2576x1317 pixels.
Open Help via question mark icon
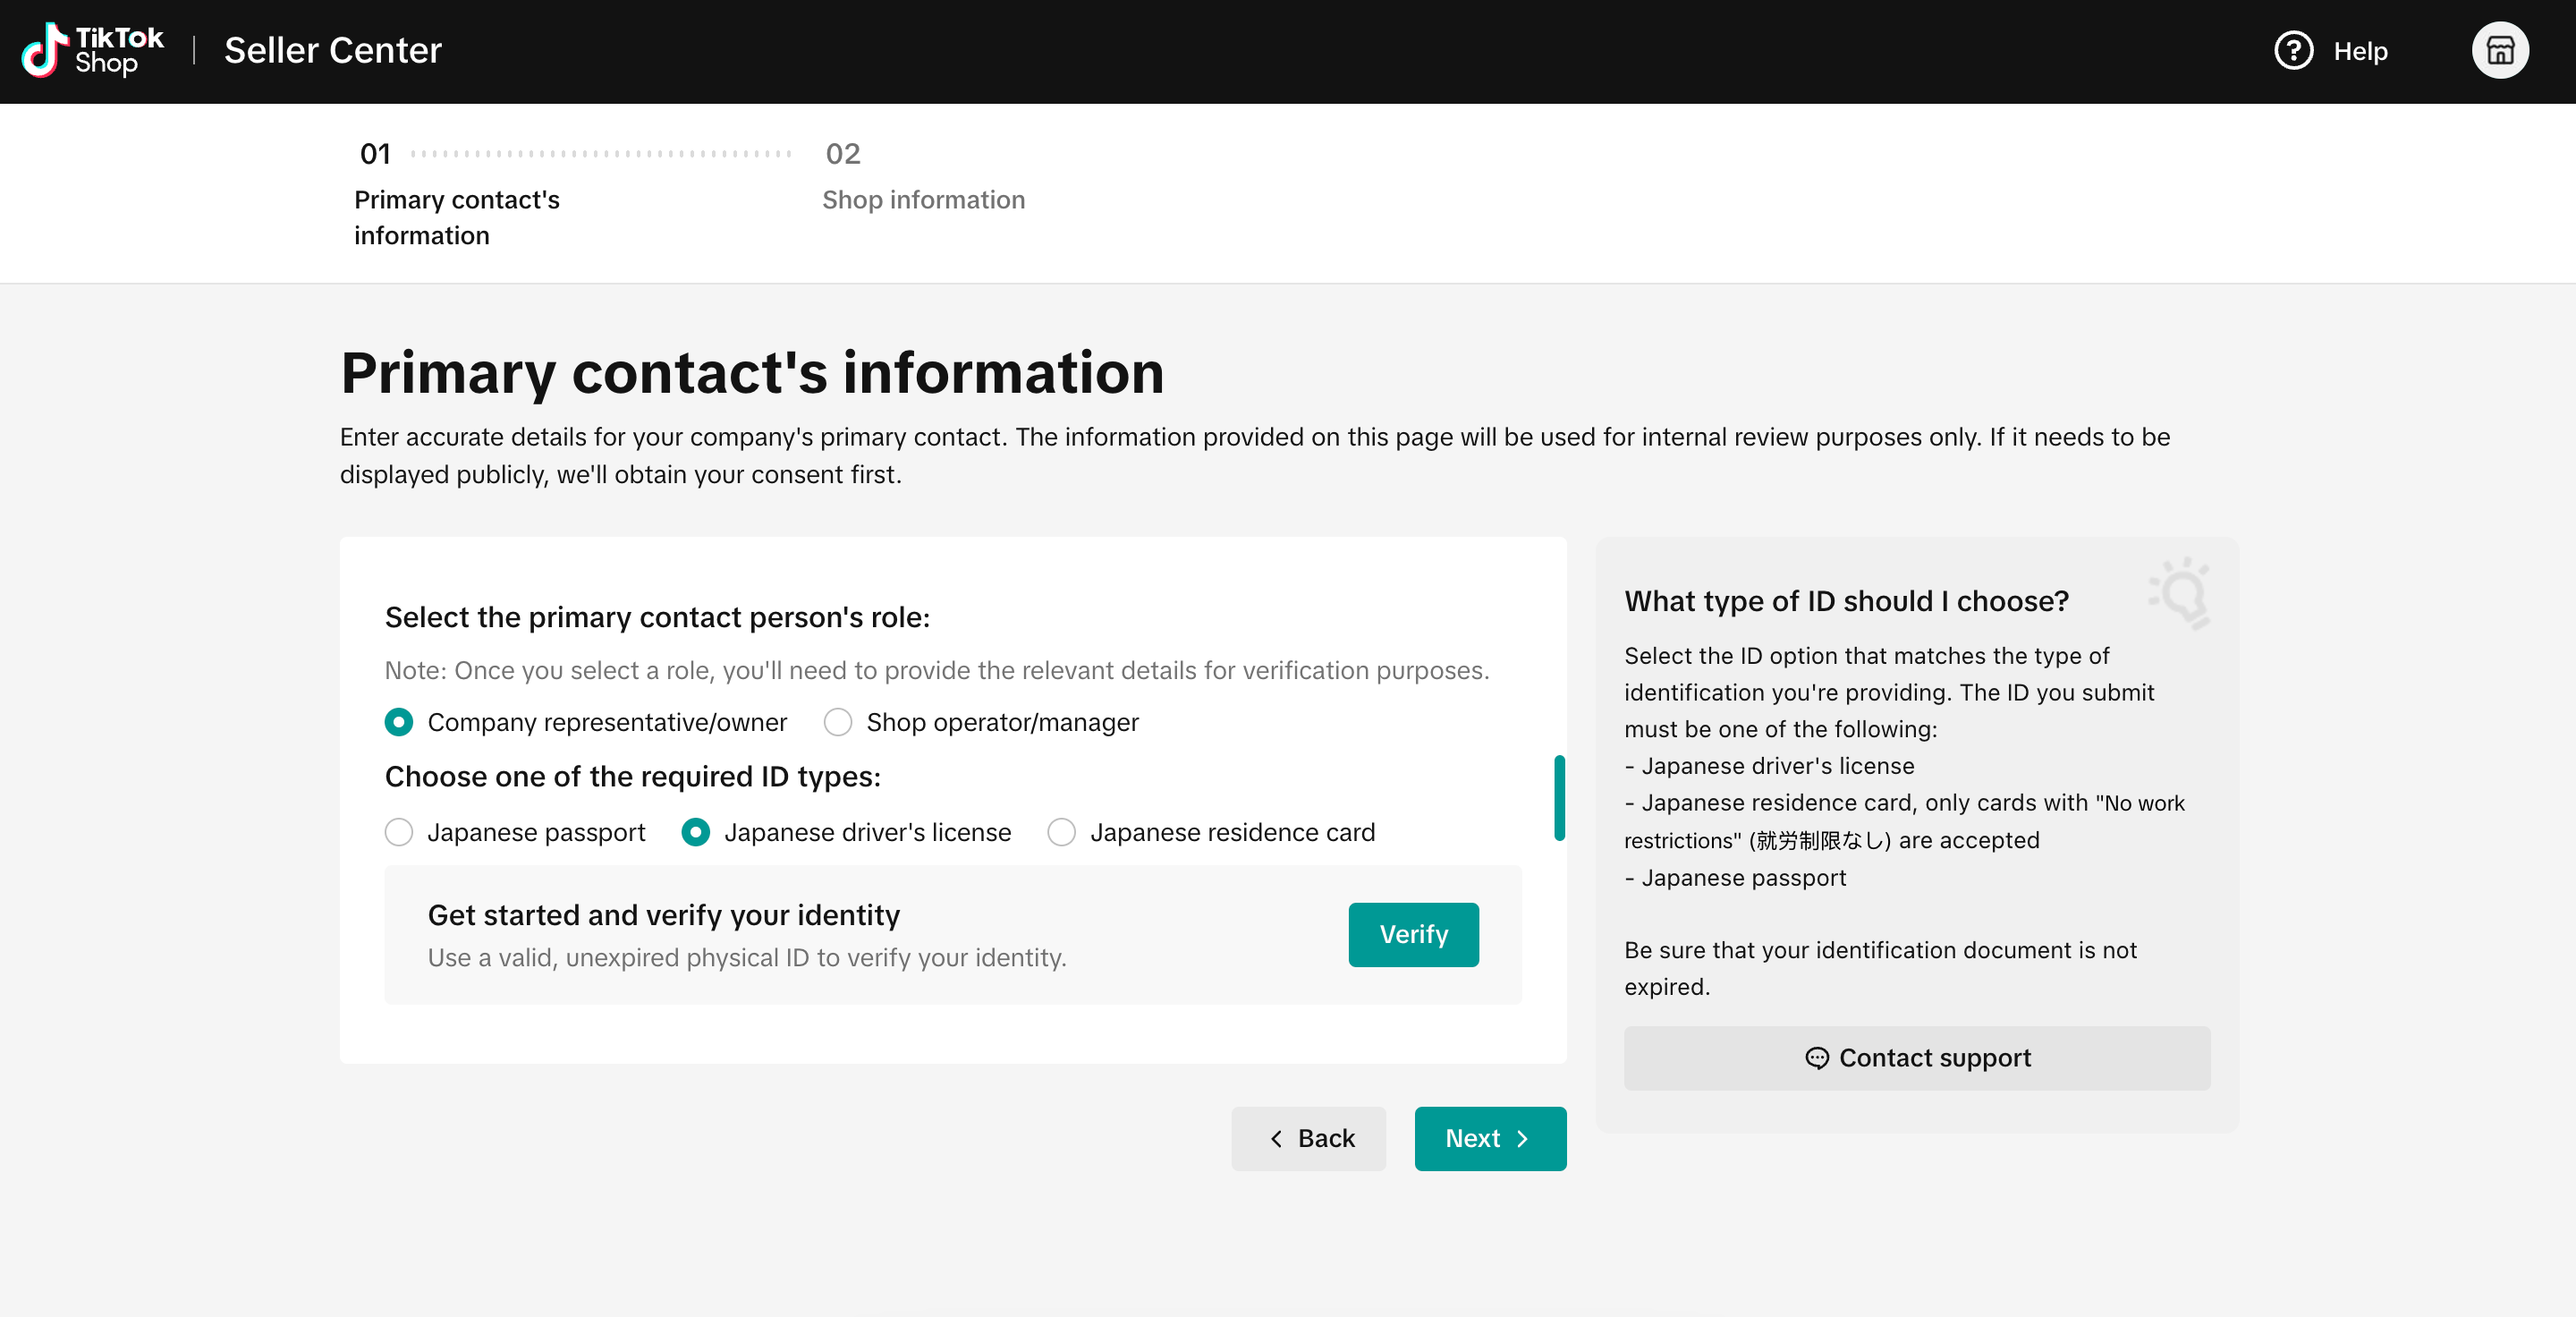point(2293,50)
